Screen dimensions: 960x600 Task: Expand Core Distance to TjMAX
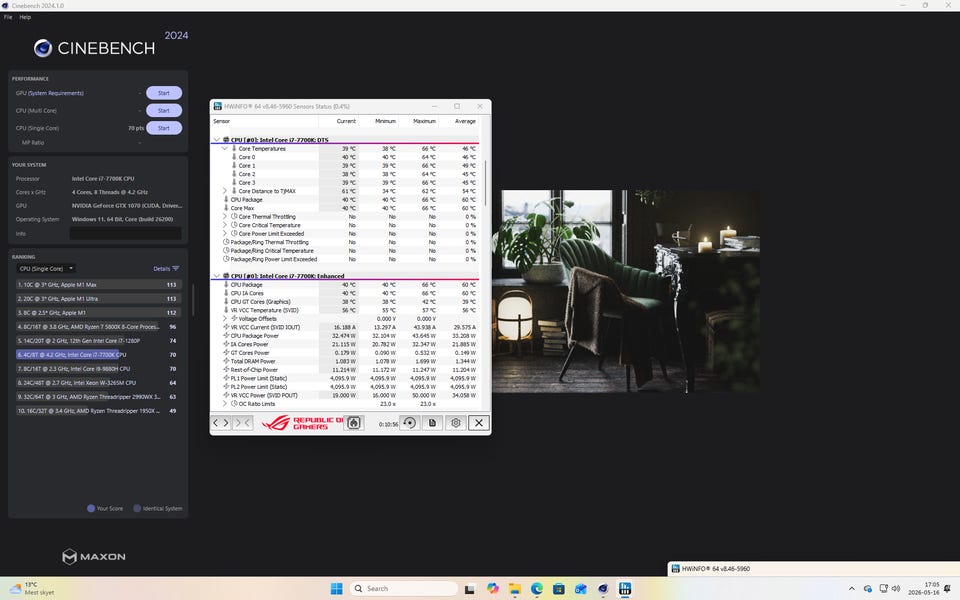click(x=225, y=191)
